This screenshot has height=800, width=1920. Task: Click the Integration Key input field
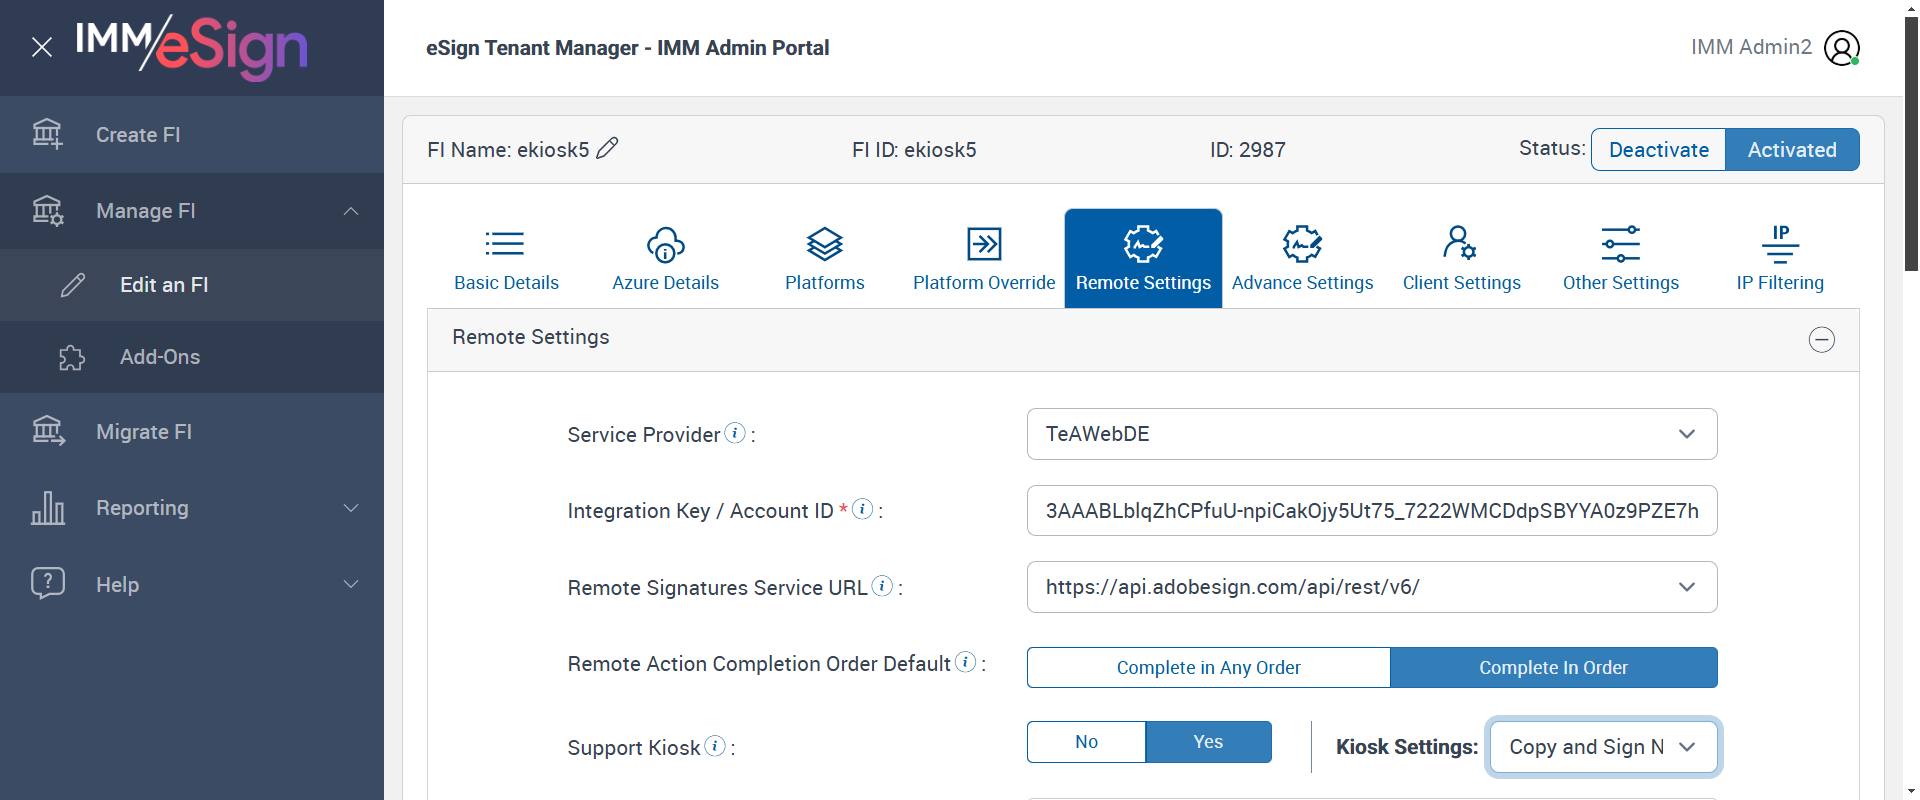(x=1371, y=511)
